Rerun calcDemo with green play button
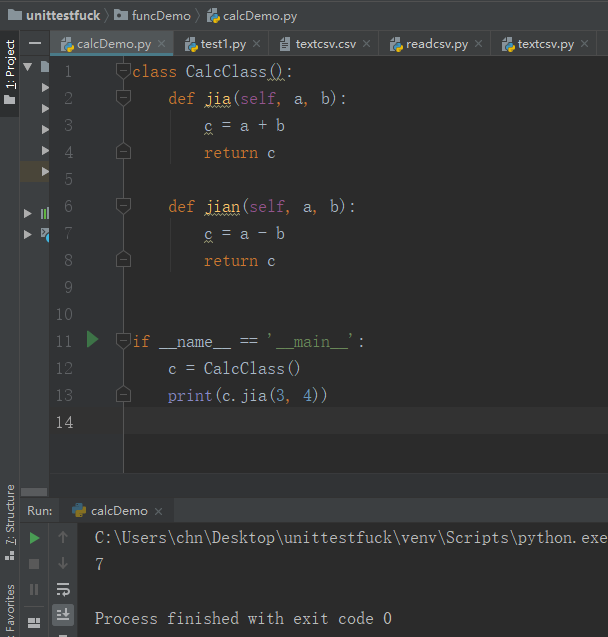 (x=34, y=538)
